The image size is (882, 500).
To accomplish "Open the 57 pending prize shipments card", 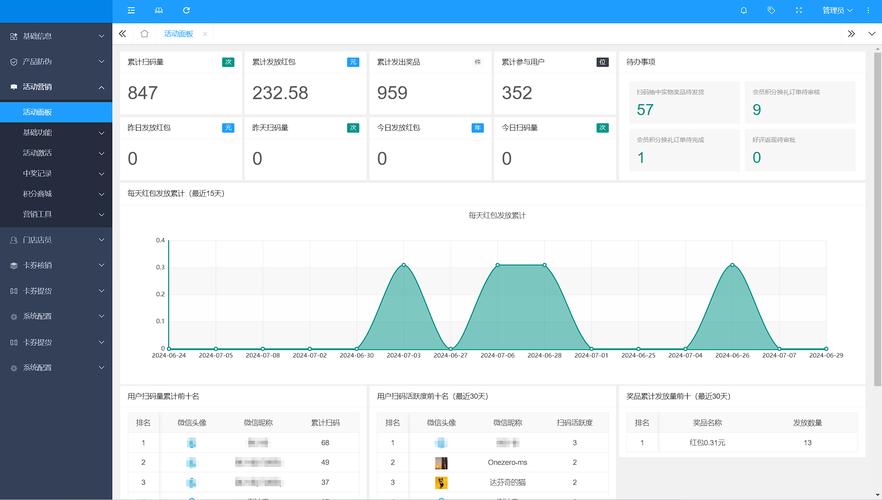I will coord(684,102).
